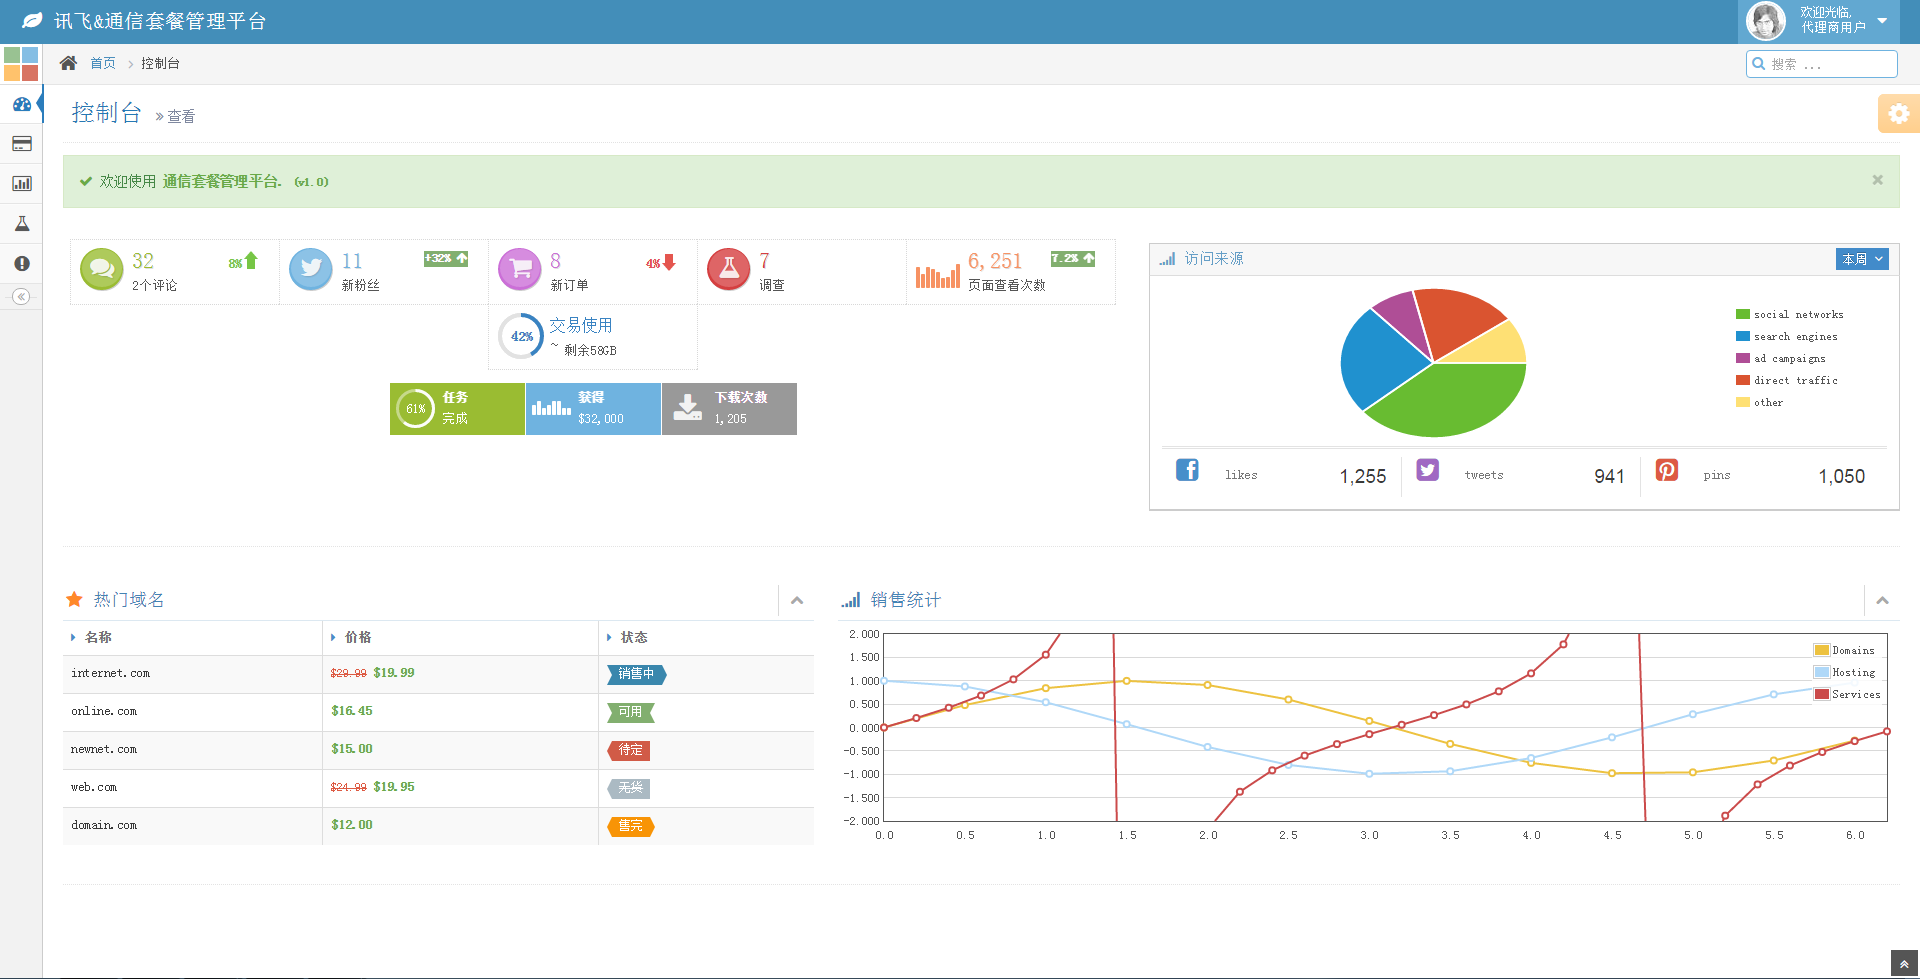Image resolution: width=1920 pixels, height=979 pixels.
Task: Click the 1,255 likes count
Action: (1363, 477)
